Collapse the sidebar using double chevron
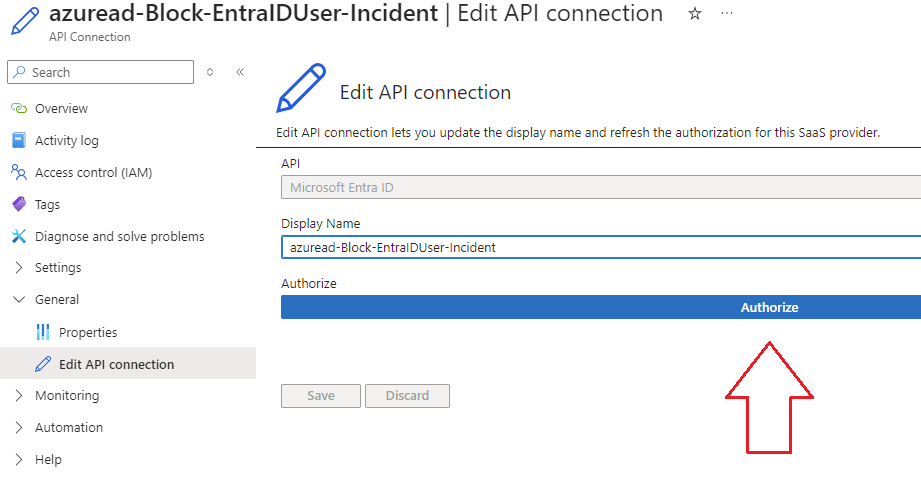 240,72
